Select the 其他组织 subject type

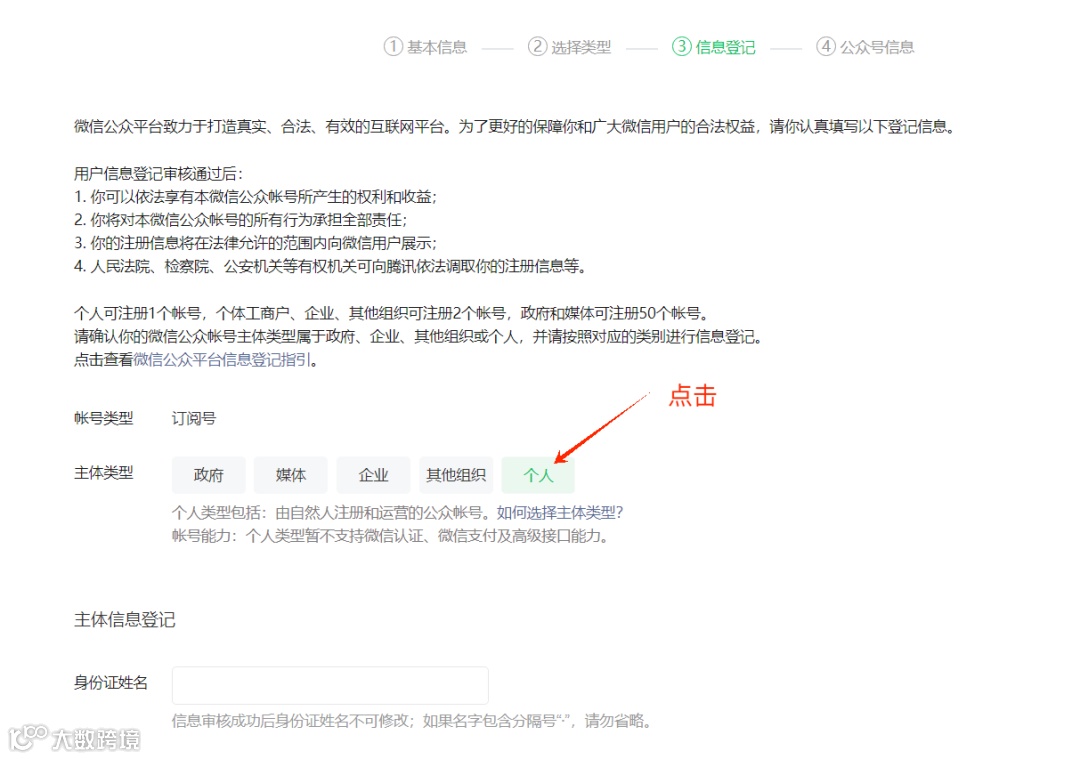pos(456,475)
